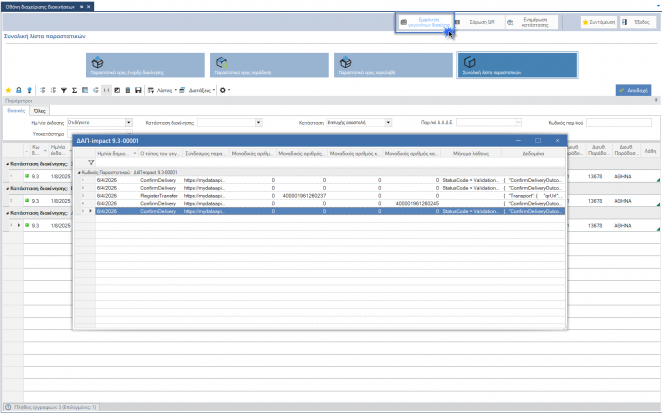Click the sigma totals icon in the toolbar

point(74,90)
